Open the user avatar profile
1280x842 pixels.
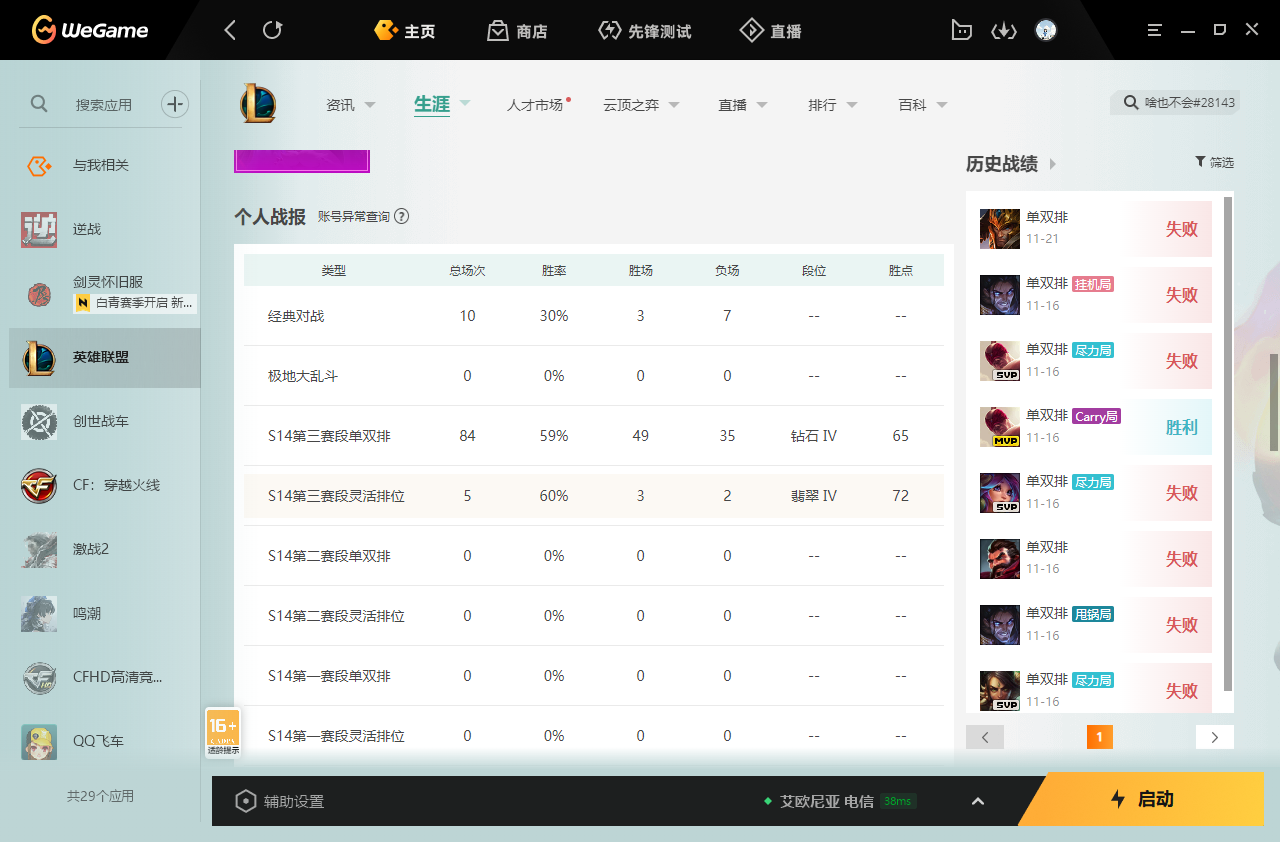pyautogui.click(x=1046, y=30)
